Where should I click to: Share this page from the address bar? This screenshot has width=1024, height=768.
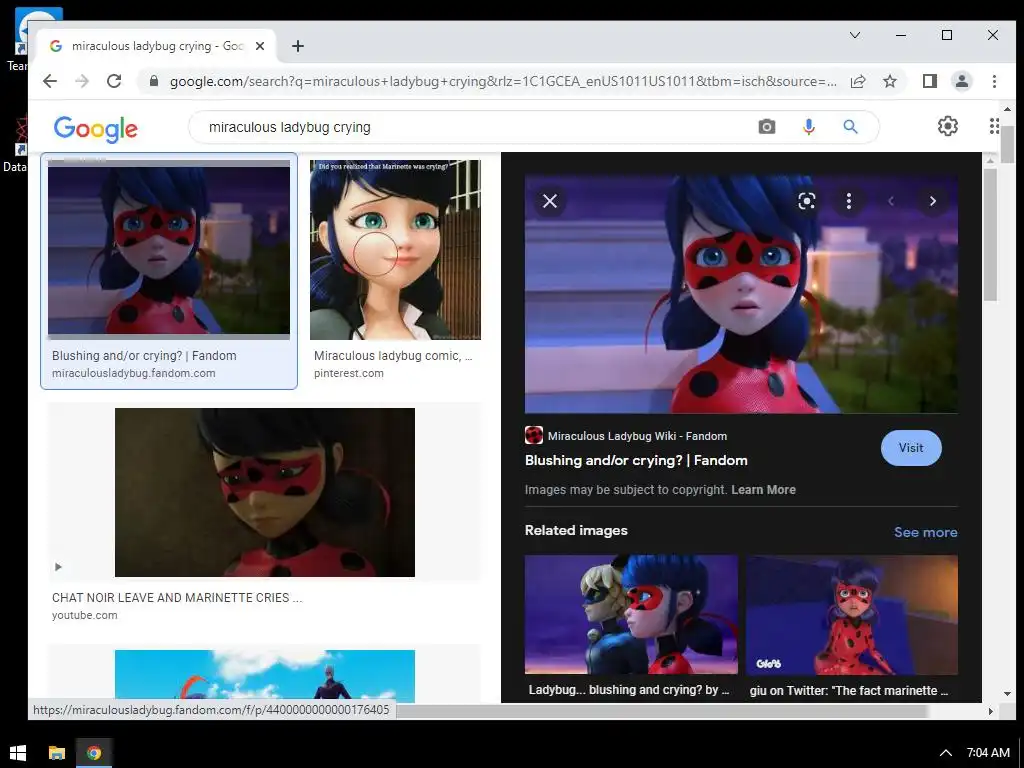tap(857, 81)
